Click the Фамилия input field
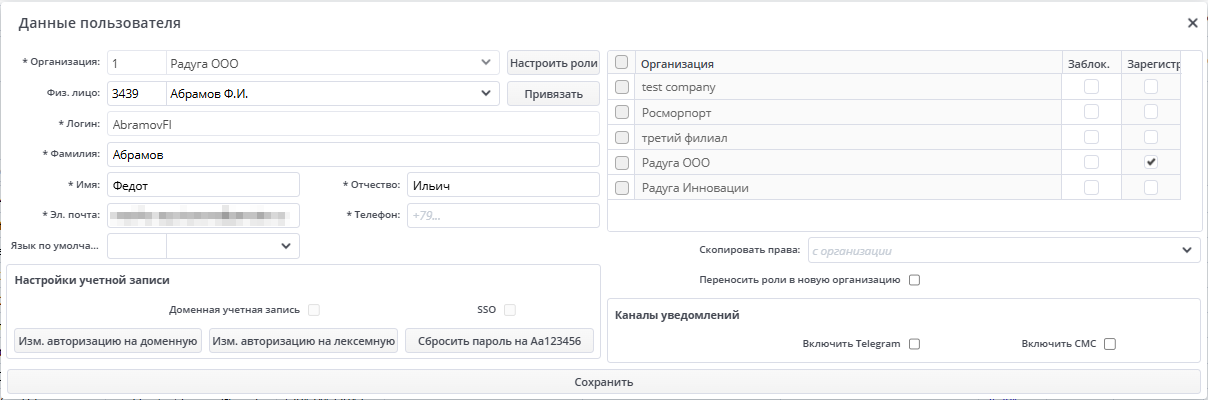 pyautogui.click(x=352, y=155)
